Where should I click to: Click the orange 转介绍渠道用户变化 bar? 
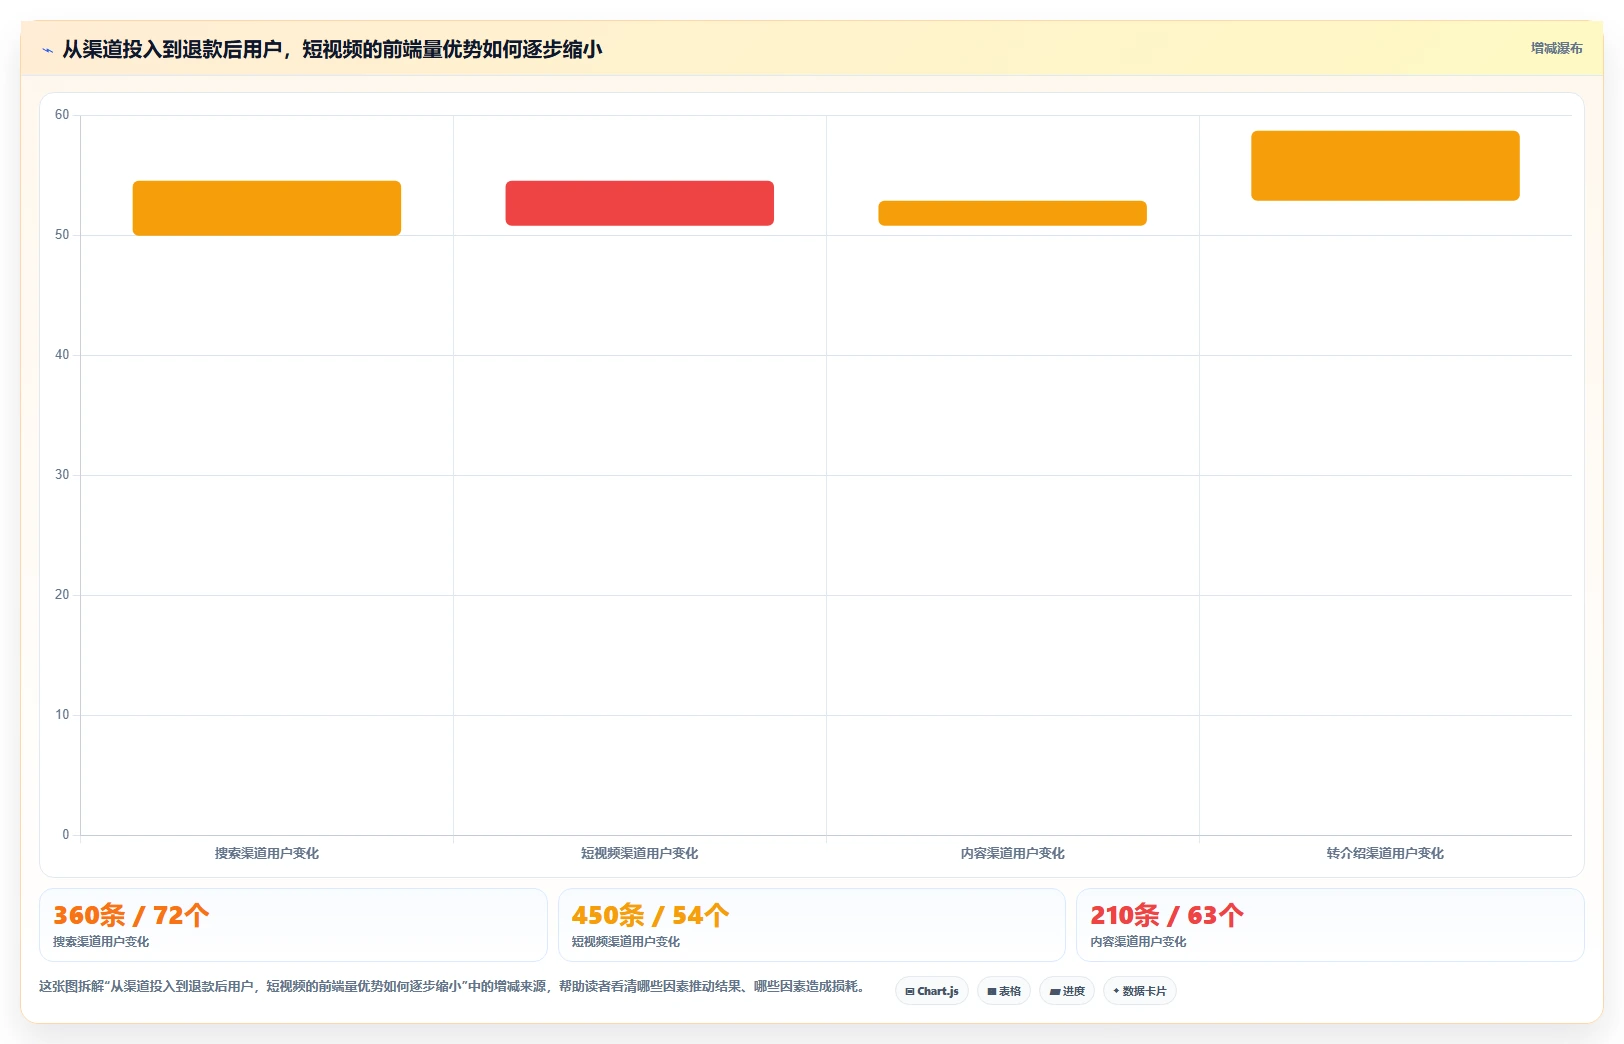click(x=1385, y=166)
